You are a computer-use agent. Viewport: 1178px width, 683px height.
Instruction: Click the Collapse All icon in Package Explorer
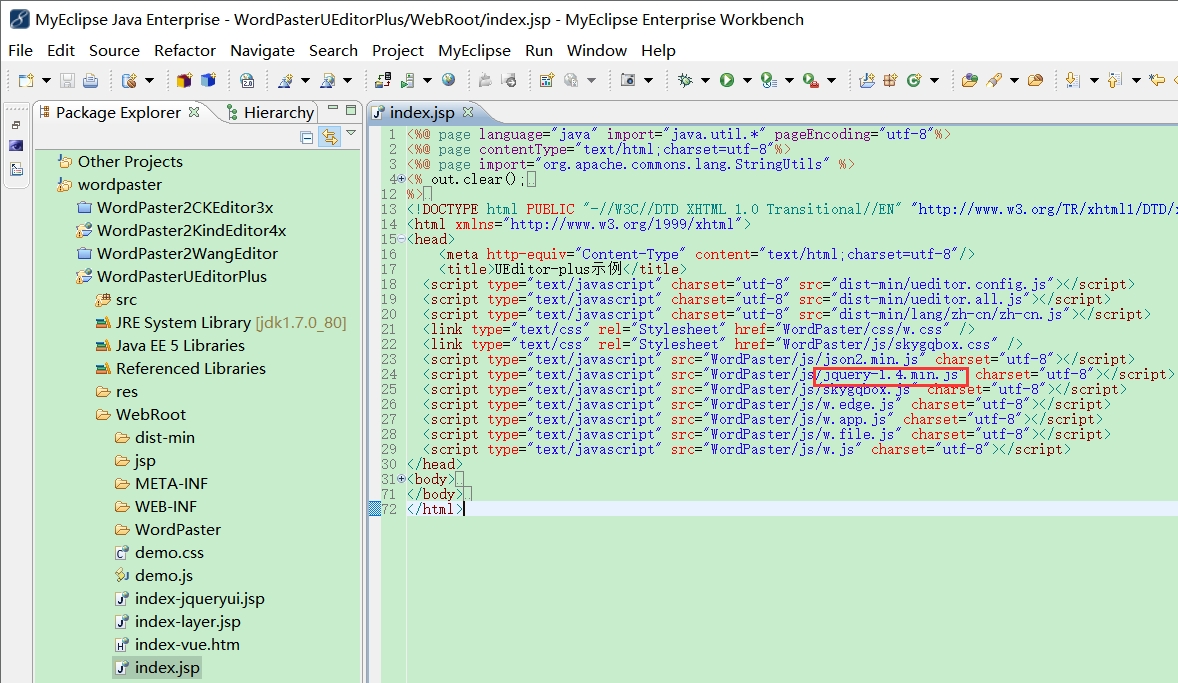click(307, 137)
